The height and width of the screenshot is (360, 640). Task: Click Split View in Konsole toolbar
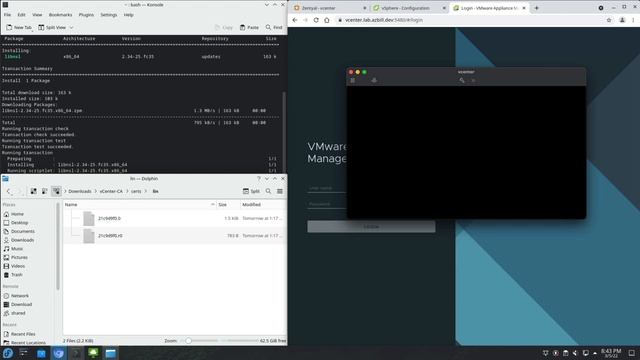click(x=52, y=27)
